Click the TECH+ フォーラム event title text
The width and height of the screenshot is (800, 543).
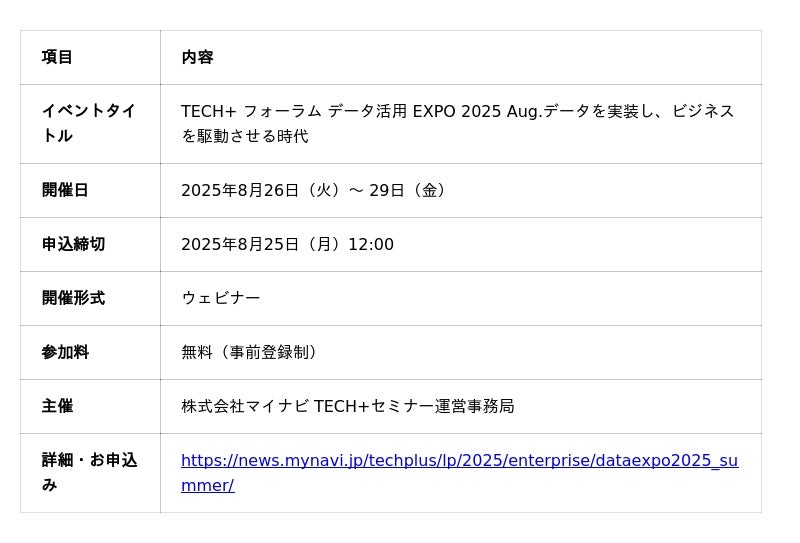[x=458, y=124]
